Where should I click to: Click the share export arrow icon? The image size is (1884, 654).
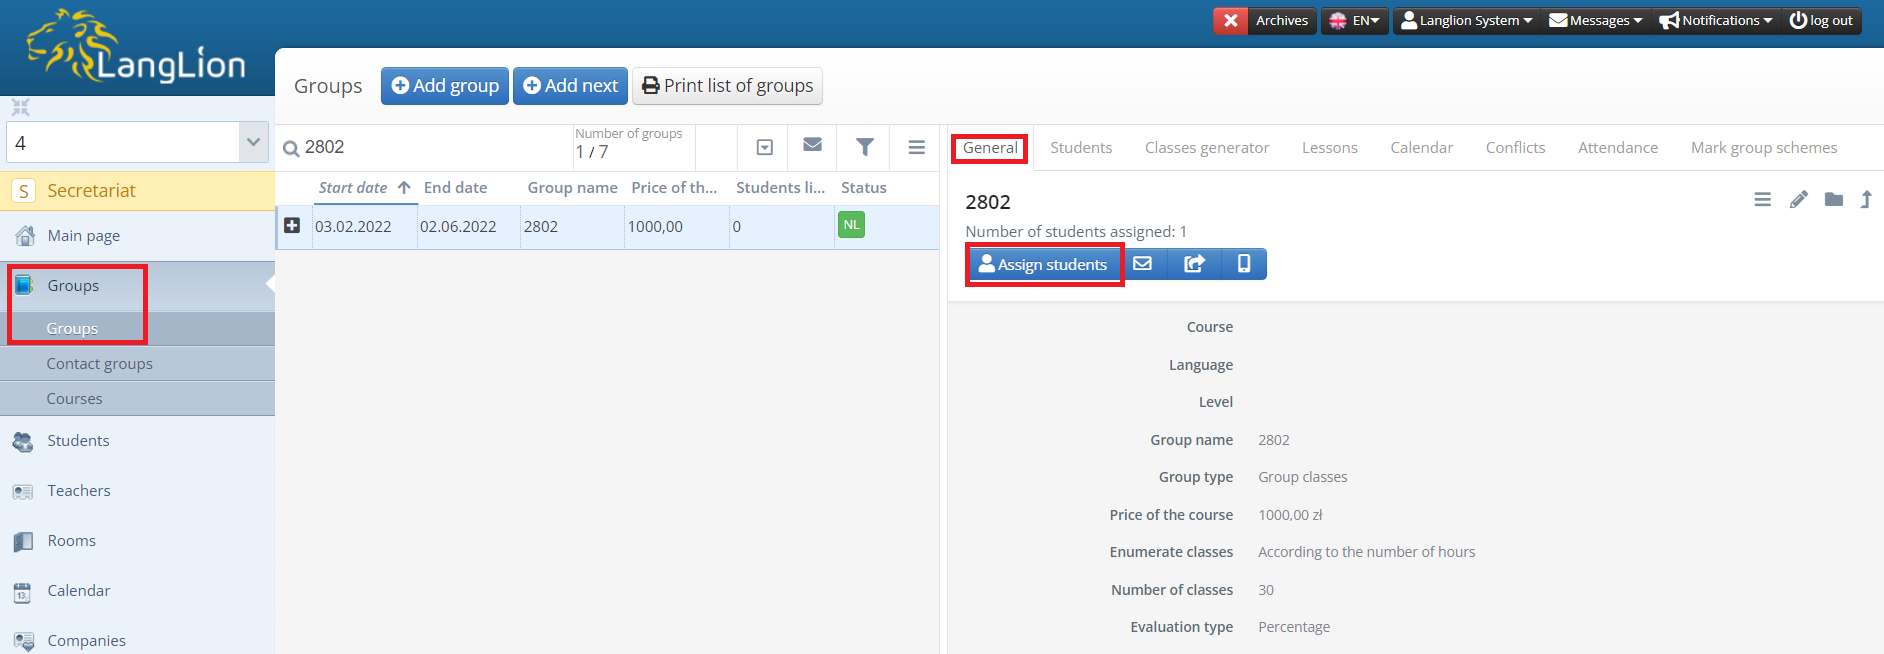1194,264
